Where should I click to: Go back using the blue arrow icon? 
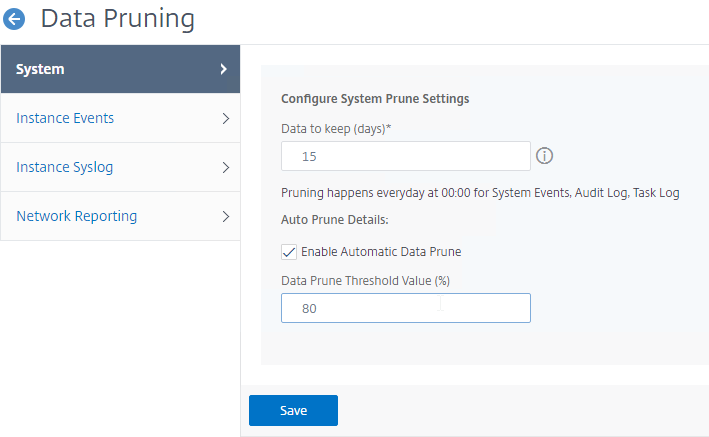pyautogui.click(x=14, y=19)
